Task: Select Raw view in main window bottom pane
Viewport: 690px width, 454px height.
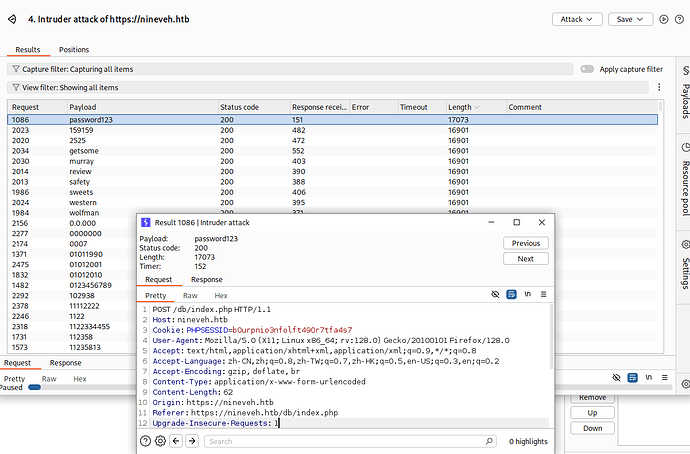Action: click(x=49, y=379)
